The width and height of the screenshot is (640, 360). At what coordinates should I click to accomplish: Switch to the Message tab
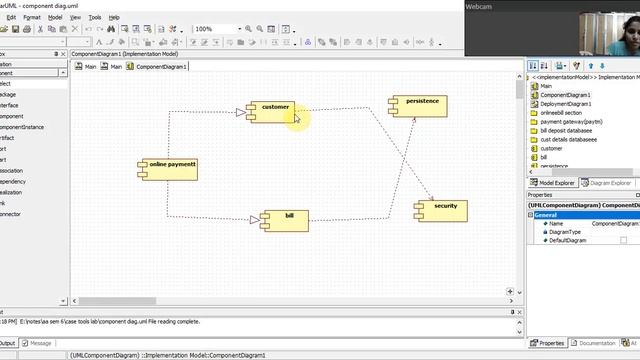(37, 343)
